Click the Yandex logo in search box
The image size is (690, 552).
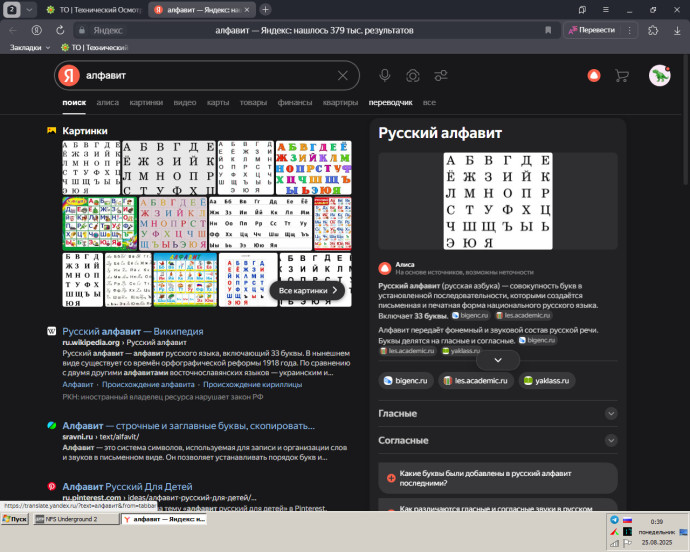[69, 75]
